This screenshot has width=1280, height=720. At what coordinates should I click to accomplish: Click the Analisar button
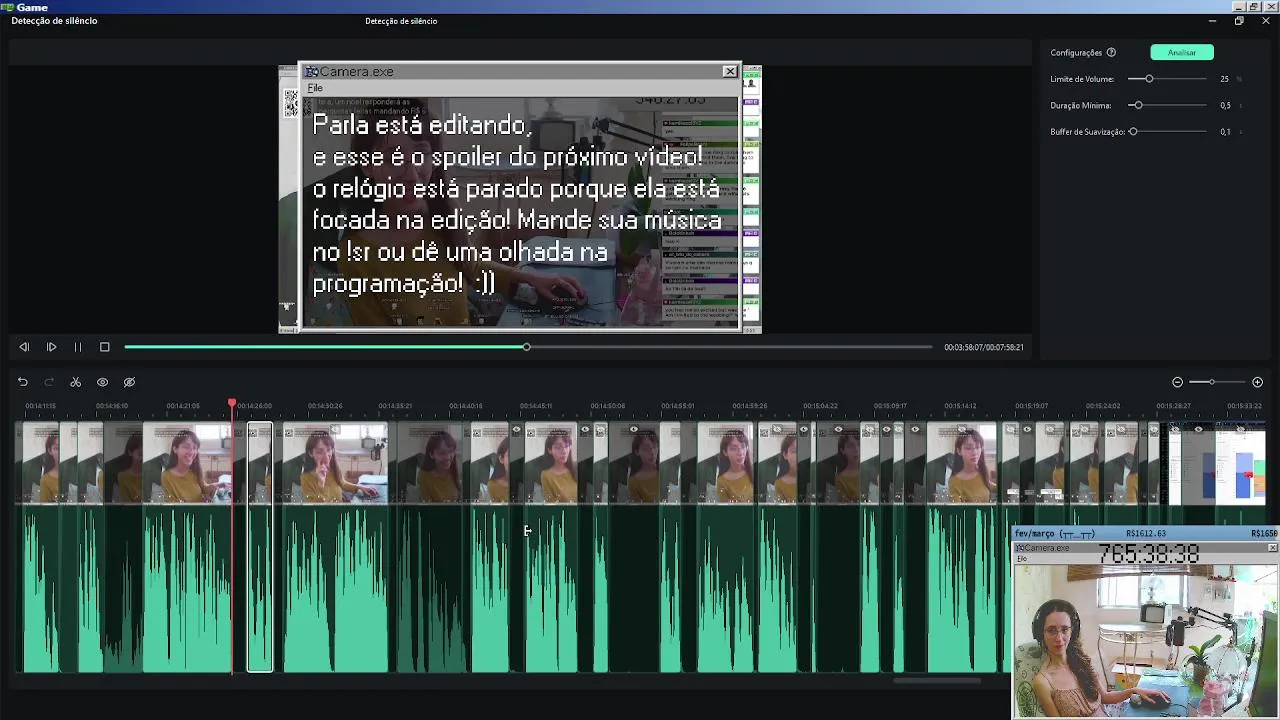pos(1182,52)
